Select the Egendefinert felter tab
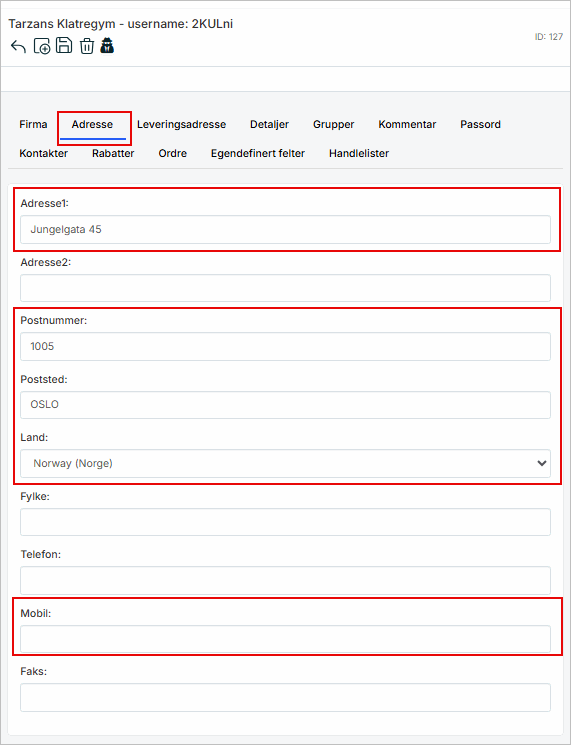Image resolution: width=571 pixels, height=745 pixels. pos(258,153)
